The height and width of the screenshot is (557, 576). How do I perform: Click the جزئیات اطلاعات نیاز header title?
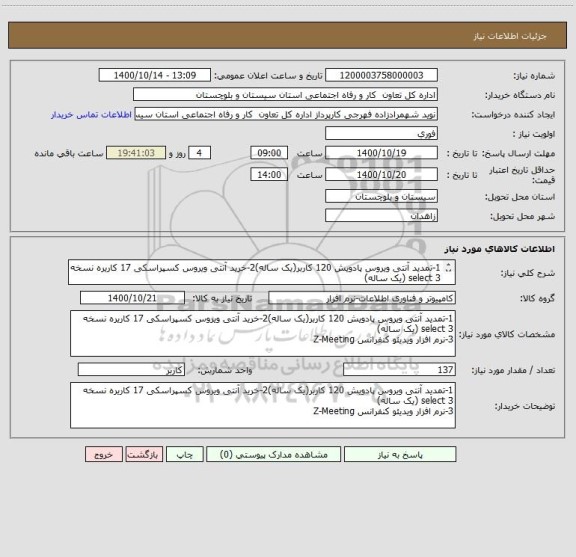coord(510,36)
